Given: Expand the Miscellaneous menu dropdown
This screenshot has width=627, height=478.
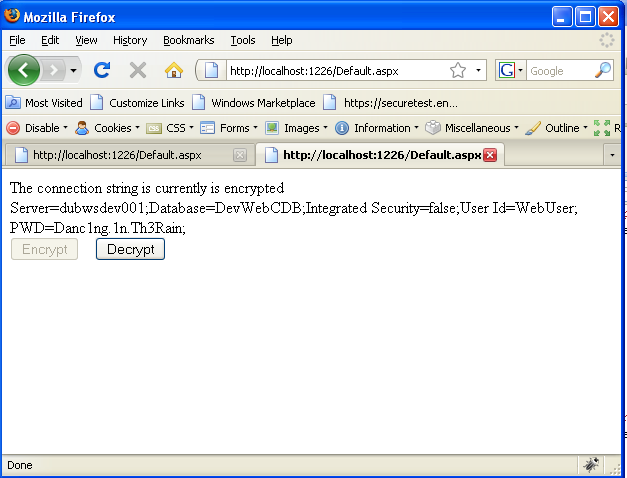Looking at the screenshot, I should pos(516,128).
